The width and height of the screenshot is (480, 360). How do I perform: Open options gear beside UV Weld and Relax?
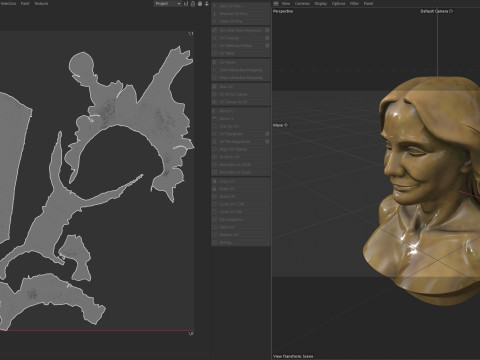coord(267,45)
